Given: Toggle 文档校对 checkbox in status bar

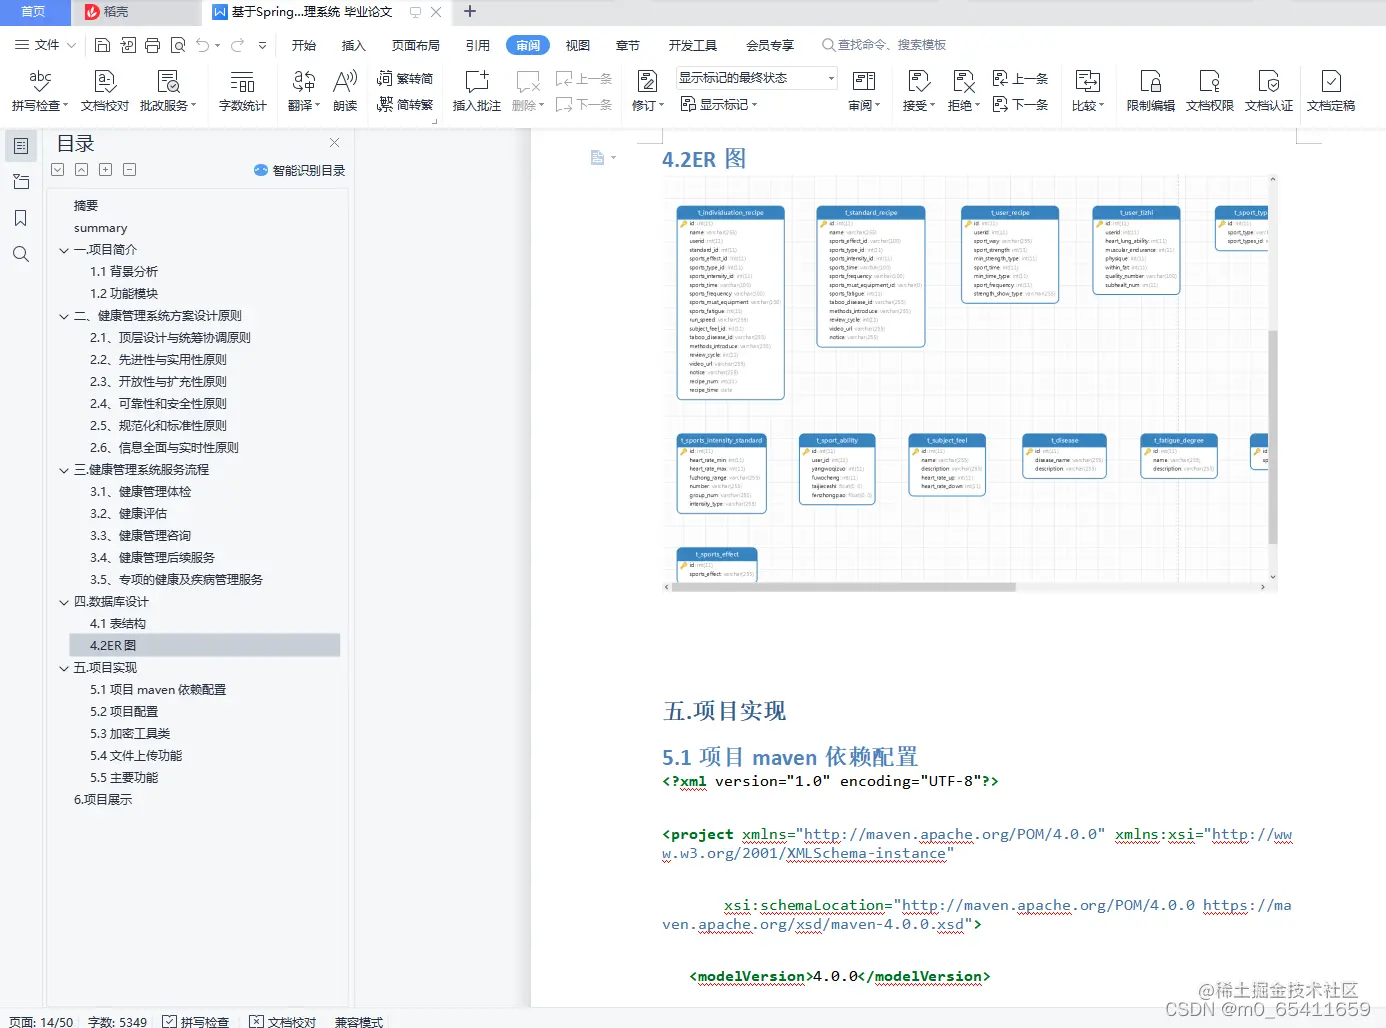Looking at the screenshot, I should tap(257, 1021).
